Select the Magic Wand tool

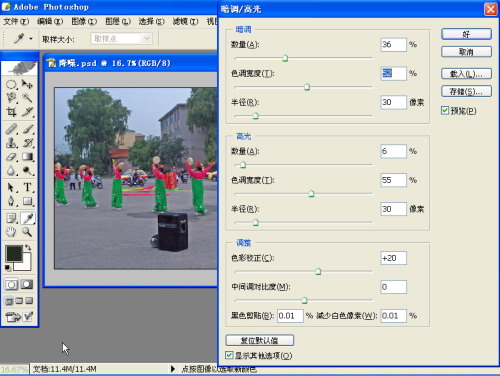click(27, 98)
